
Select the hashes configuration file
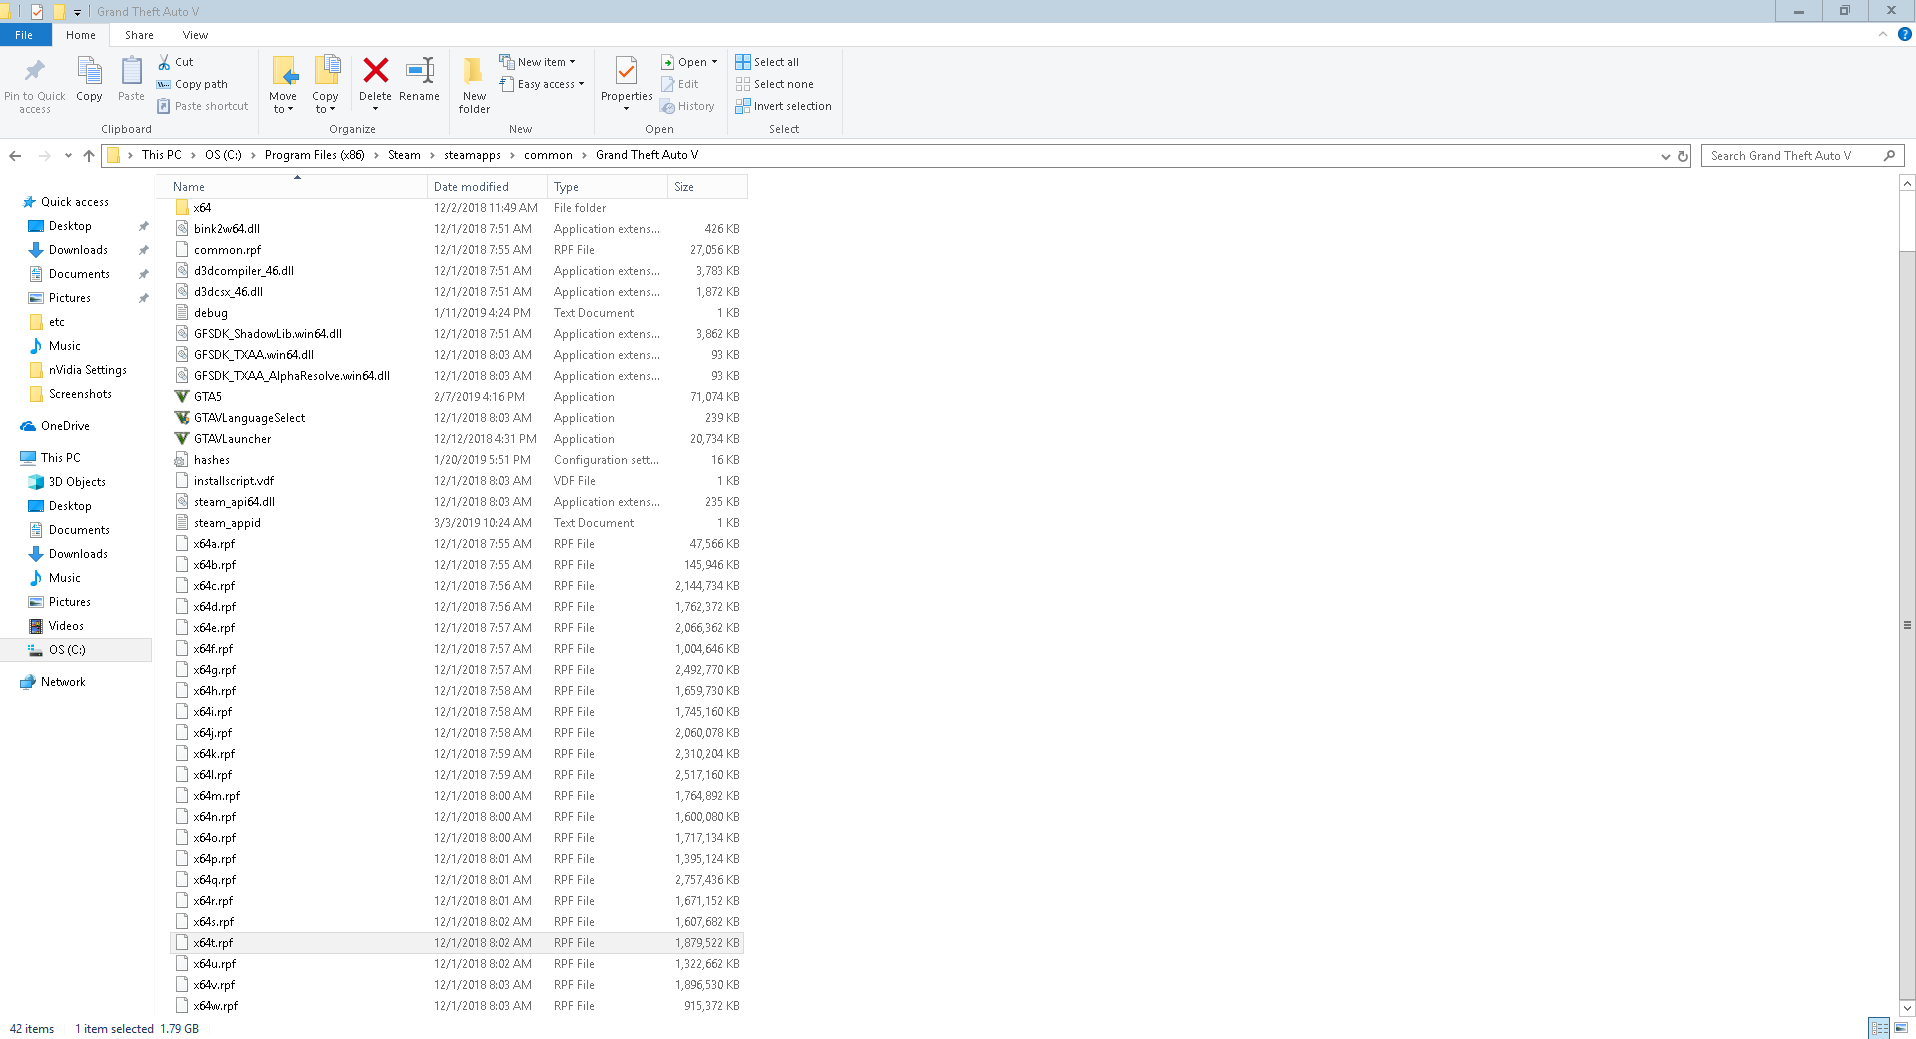457,460
